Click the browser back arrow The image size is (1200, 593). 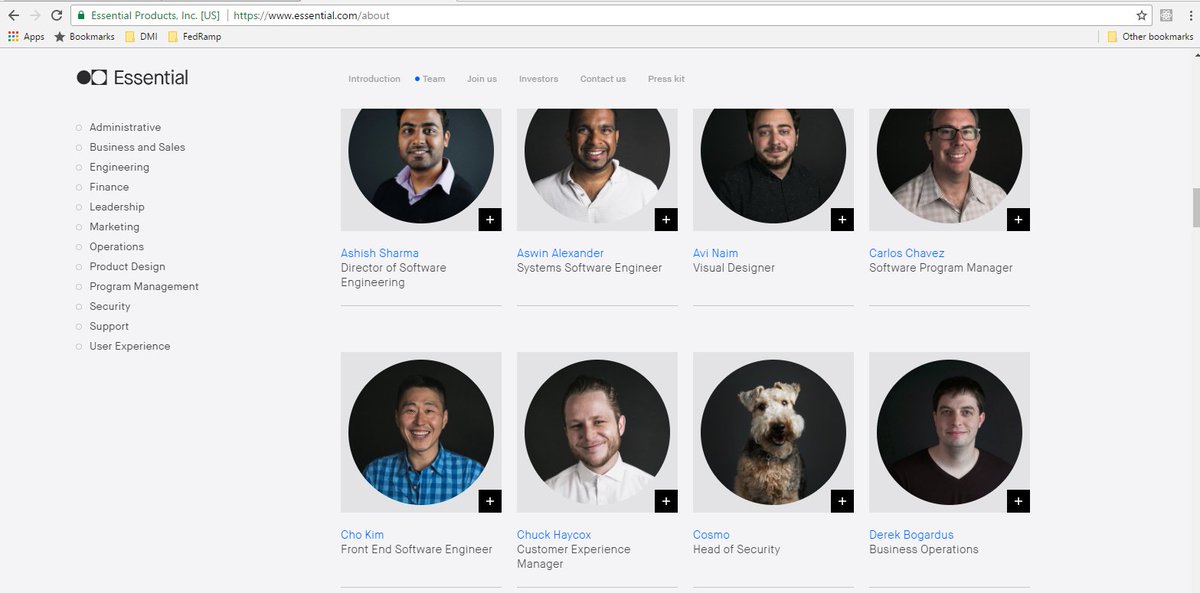coord(13,16)
